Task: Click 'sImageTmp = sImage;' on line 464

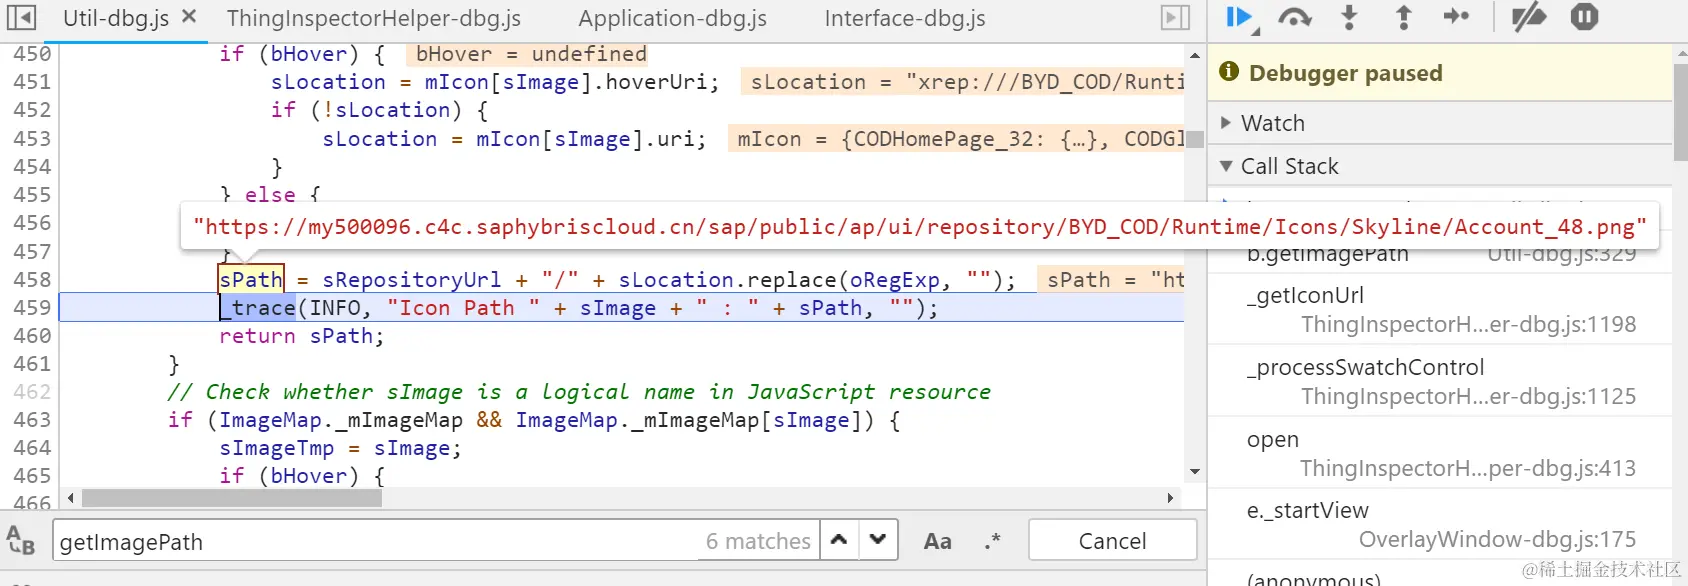Action: pos(340,448)
